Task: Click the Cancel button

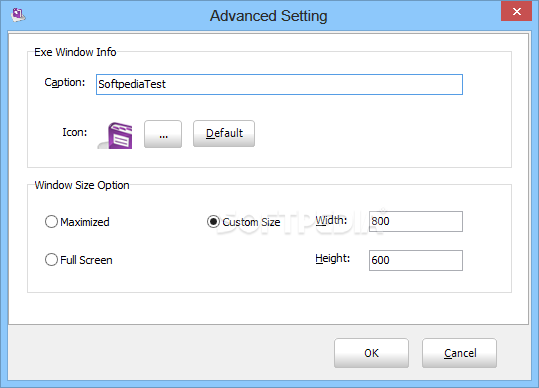Action: (x=459, y=353)
